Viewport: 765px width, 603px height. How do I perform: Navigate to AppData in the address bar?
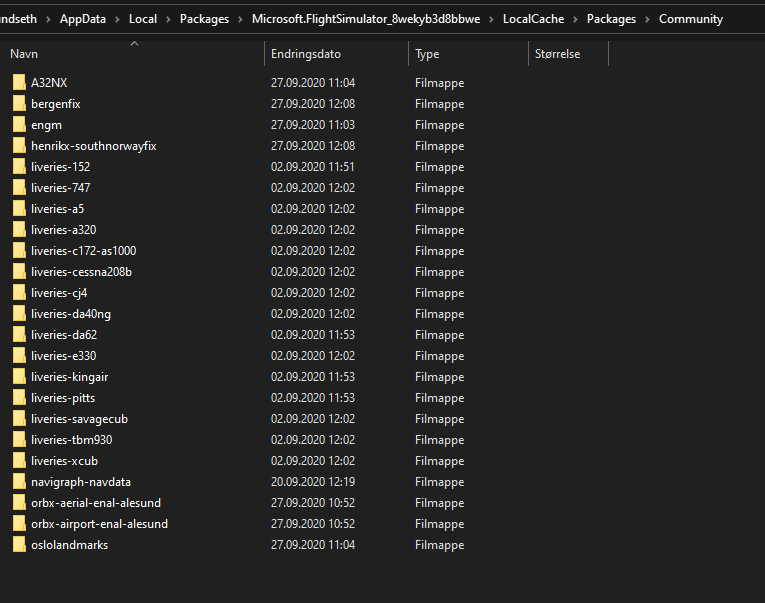click(x=83, y=19)
